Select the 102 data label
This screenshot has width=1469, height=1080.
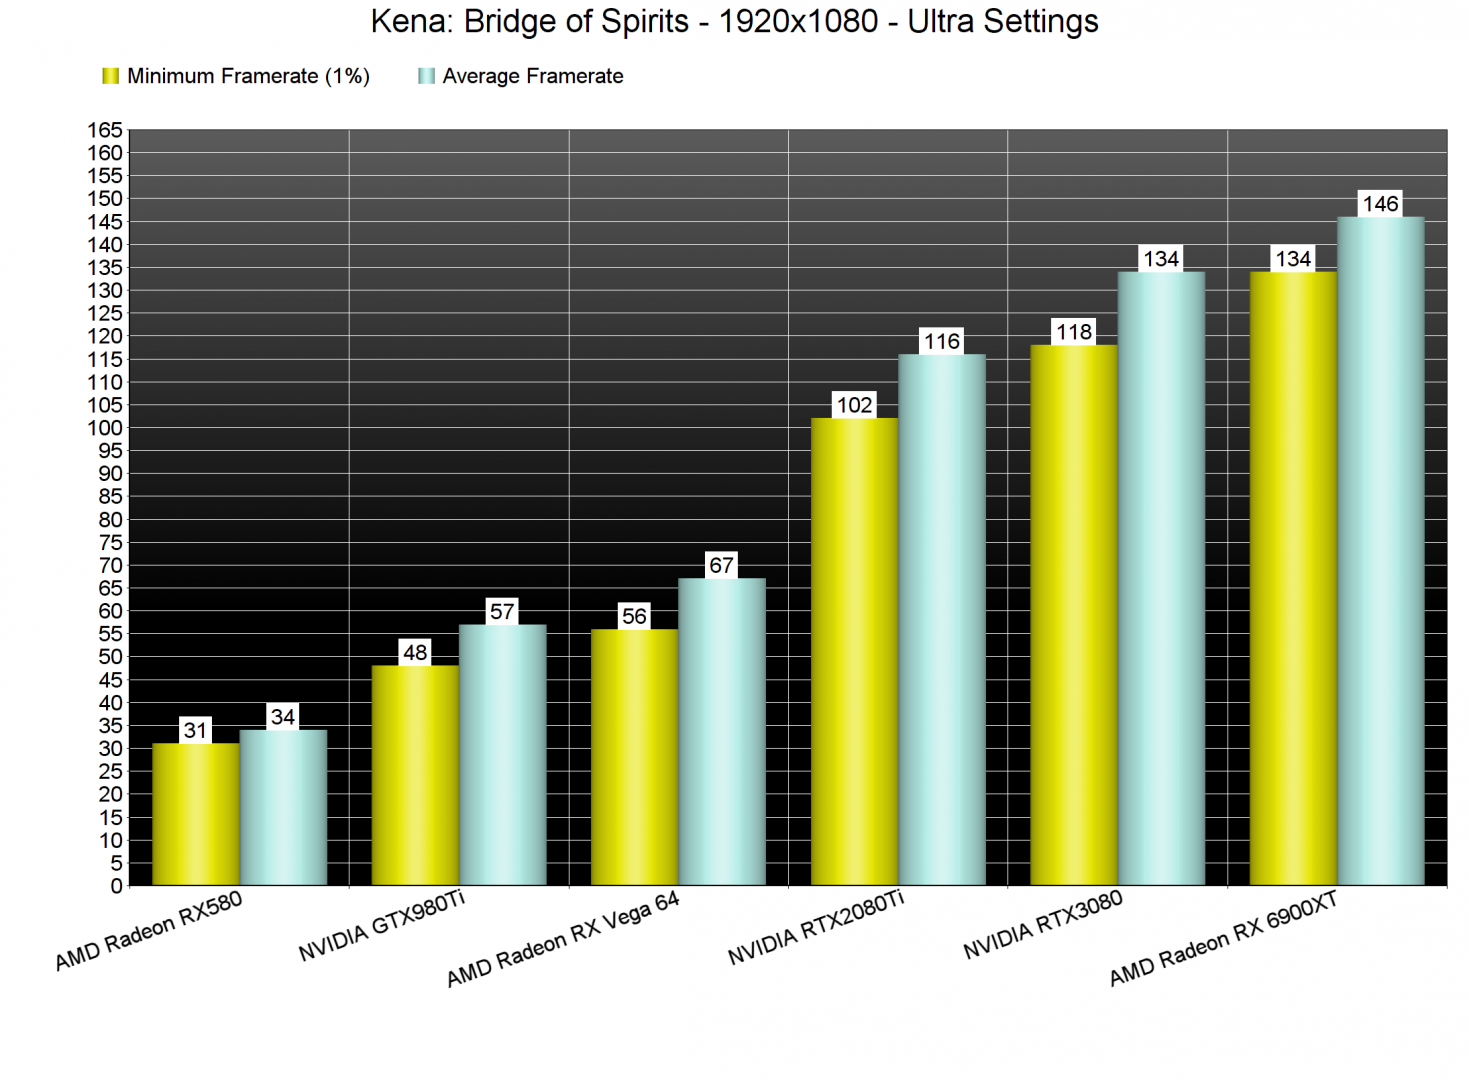(x=854, y=405)
